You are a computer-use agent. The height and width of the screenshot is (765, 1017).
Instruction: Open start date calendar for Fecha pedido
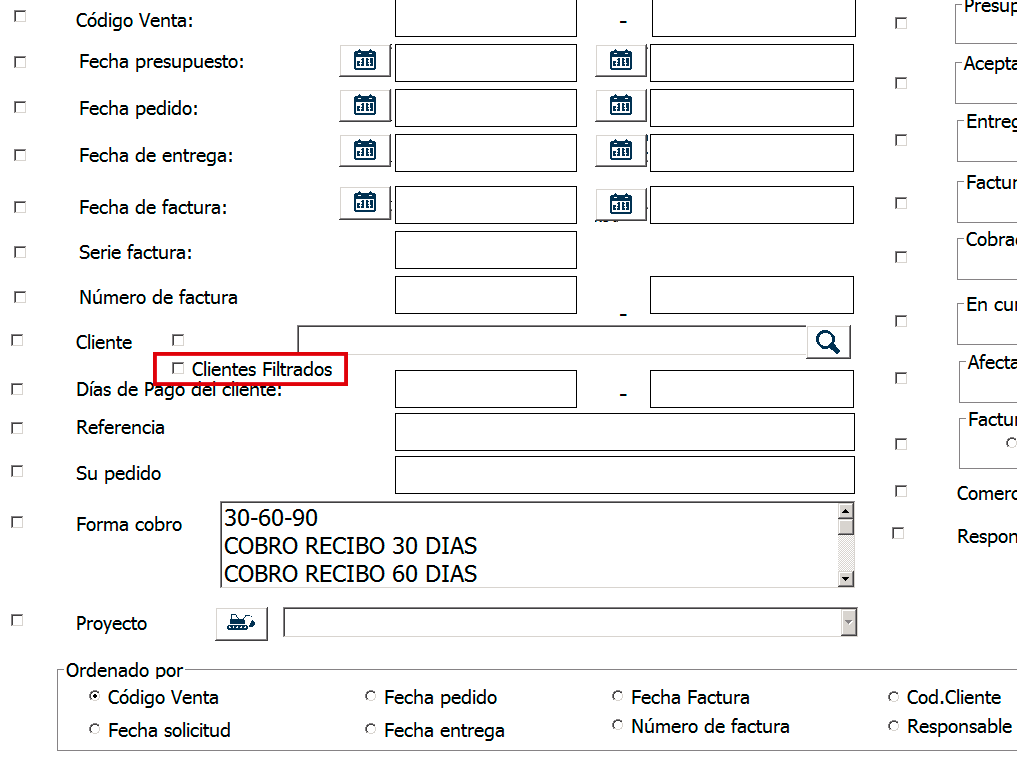click(x=365, y=105)
